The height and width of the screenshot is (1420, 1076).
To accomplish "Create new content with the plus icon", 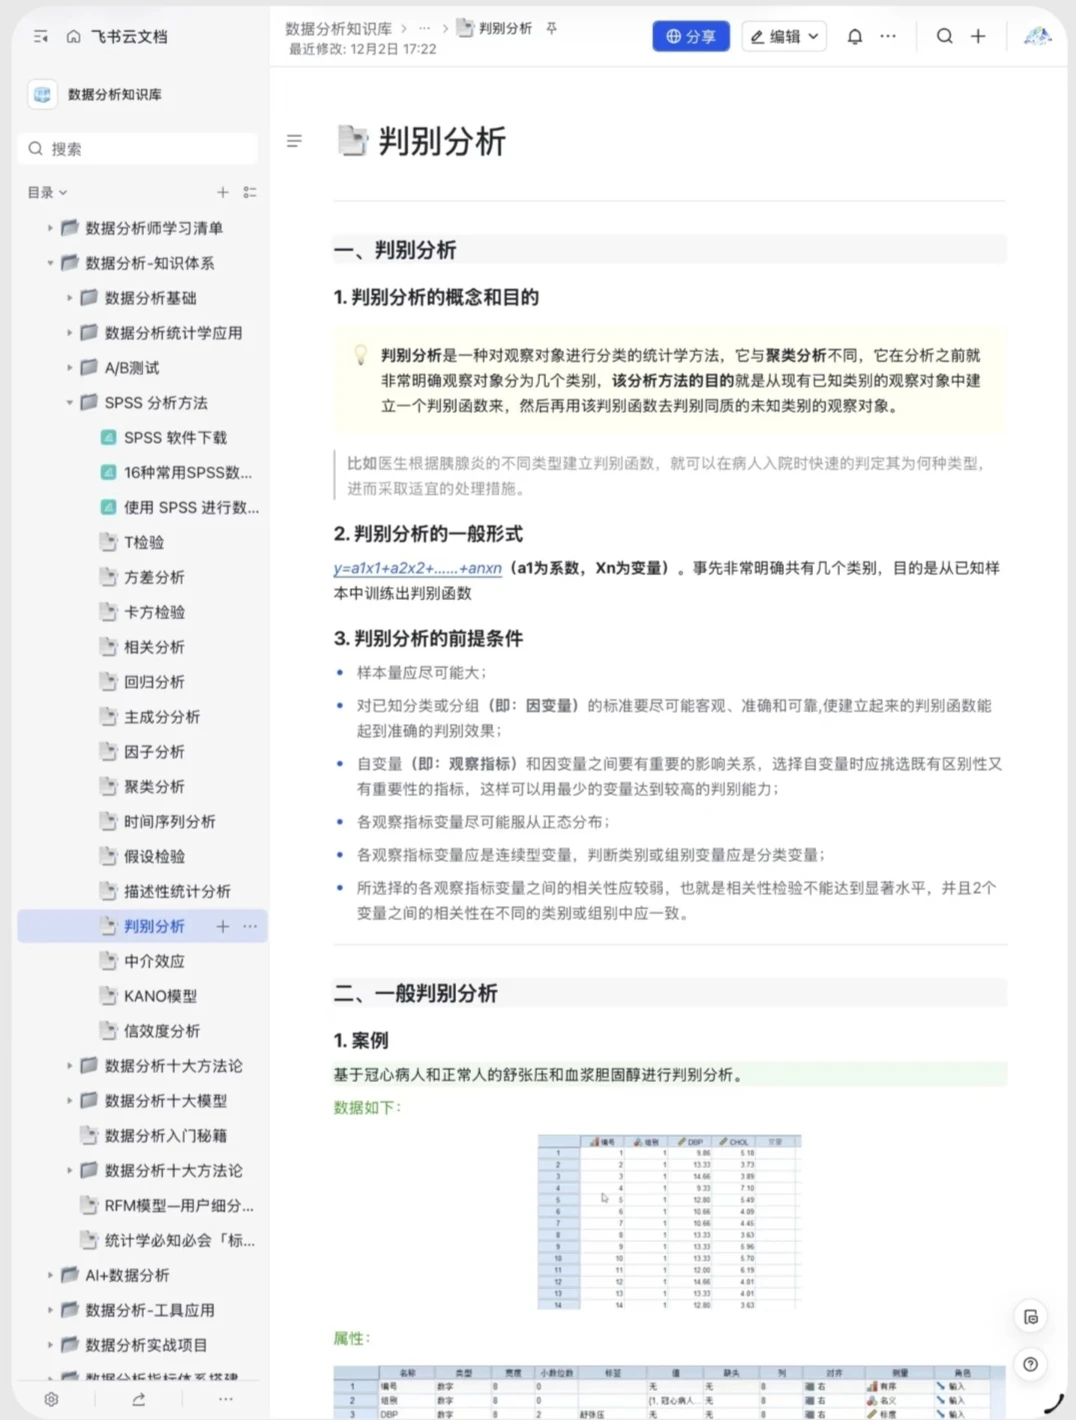I will 978,36.
